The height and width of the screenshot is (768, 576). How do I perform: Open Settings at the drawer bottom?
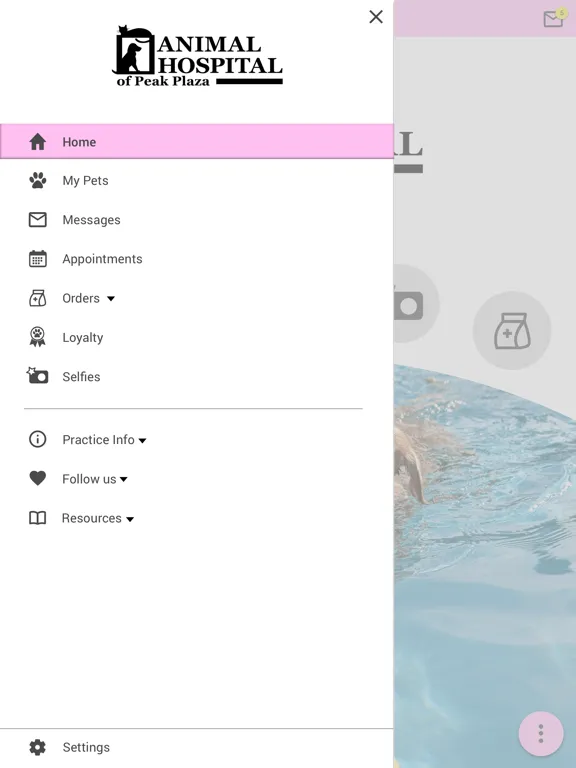(196, 747)
